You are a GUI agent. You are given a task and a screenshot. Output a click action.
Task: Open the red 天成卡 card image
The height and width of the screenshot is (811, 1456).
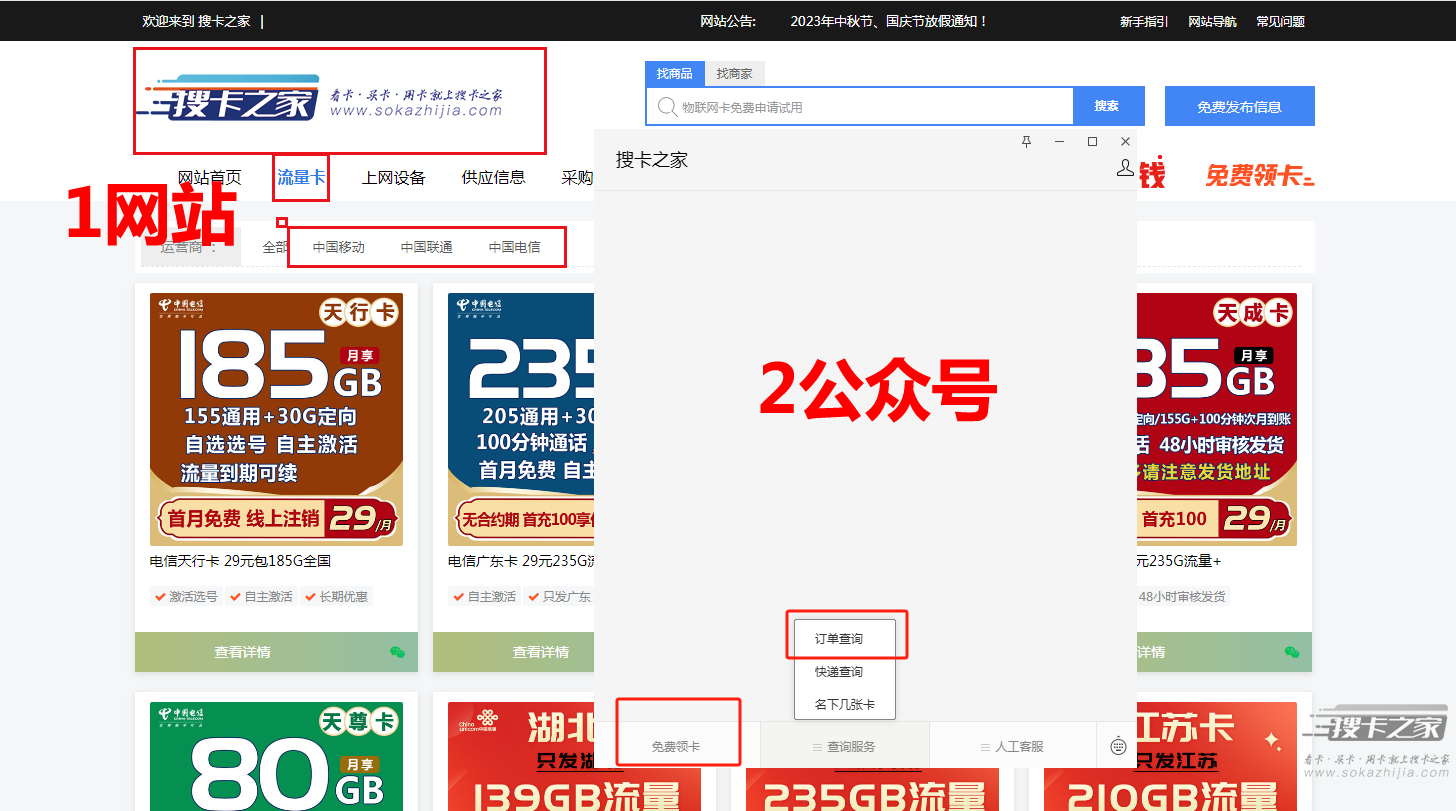1217,419
